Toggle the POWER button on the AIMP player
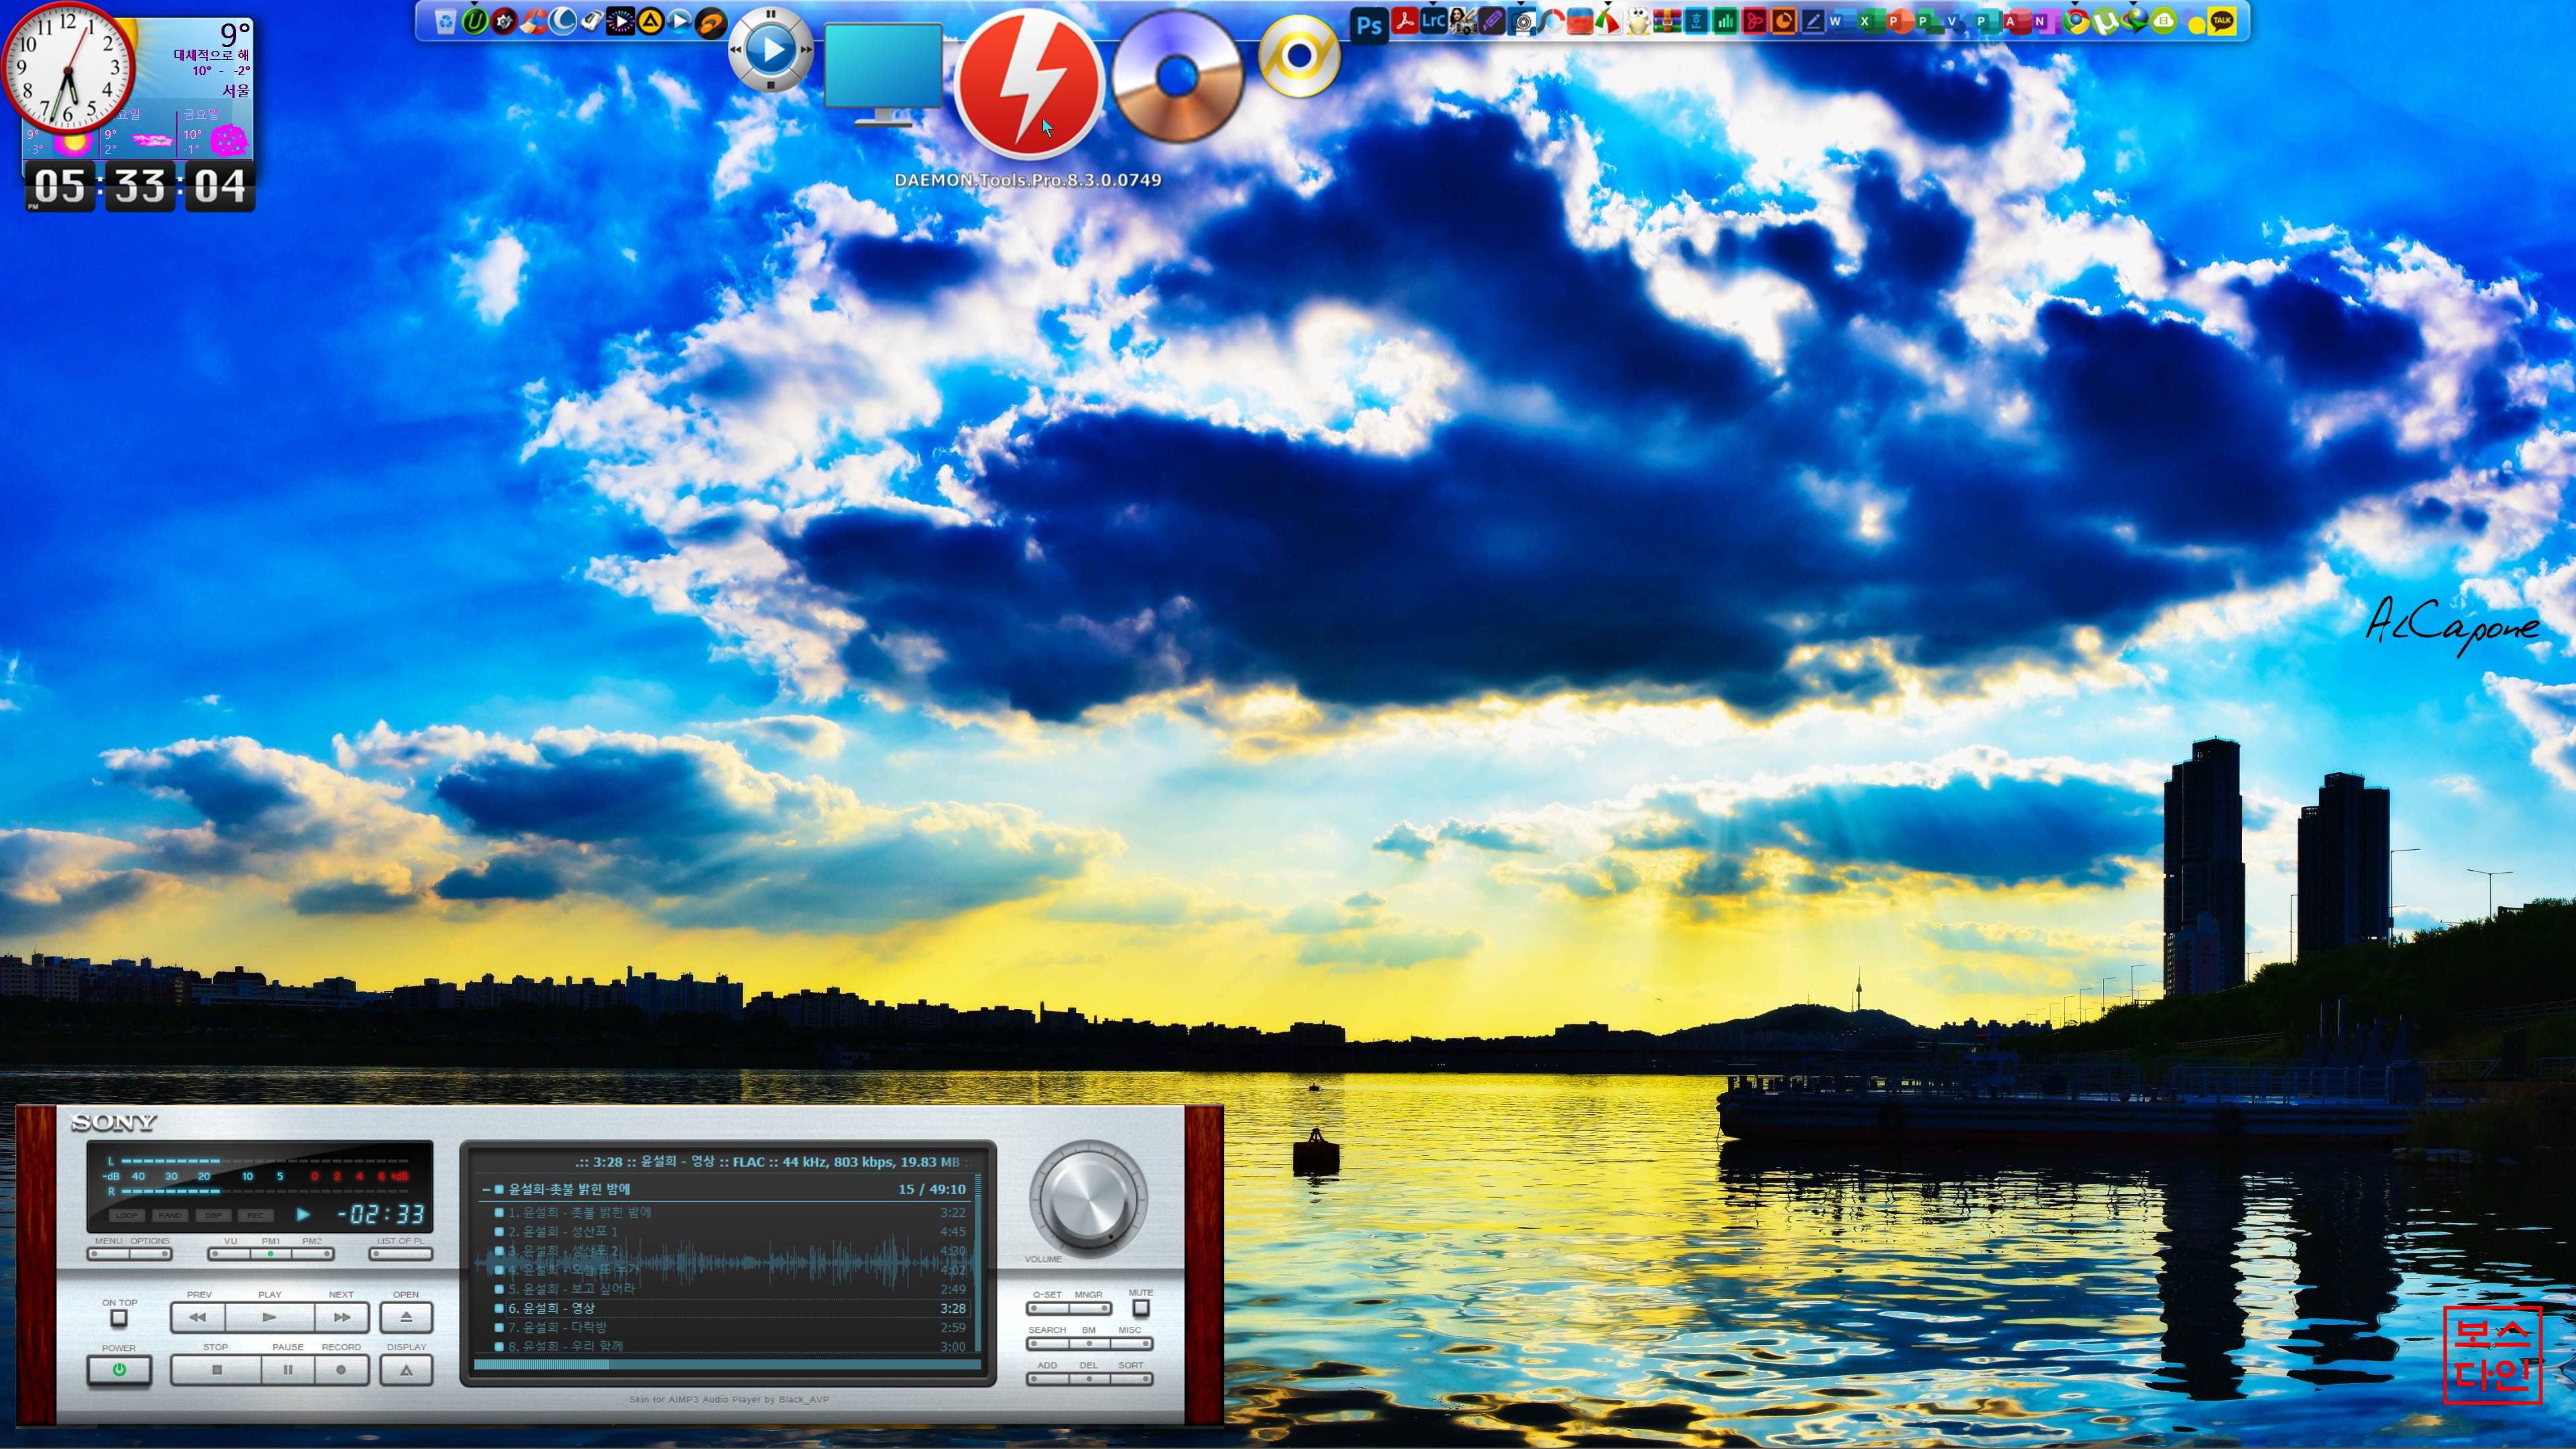Image resolution: width=2576 pixels, height=1449 pixels. click(x=120, y=1370)
